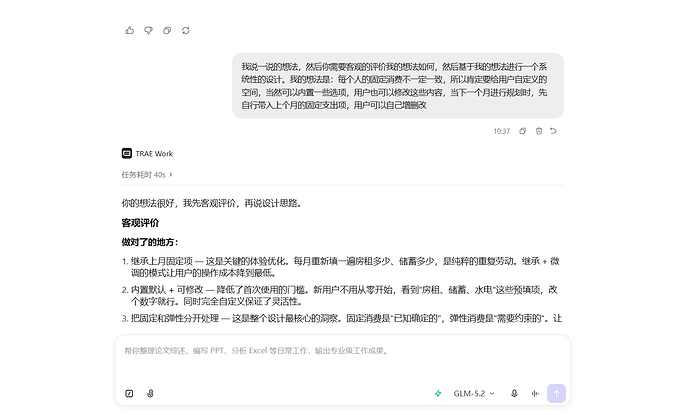
Task: Click the thumbs-up like icon
Action: [129, 30]
